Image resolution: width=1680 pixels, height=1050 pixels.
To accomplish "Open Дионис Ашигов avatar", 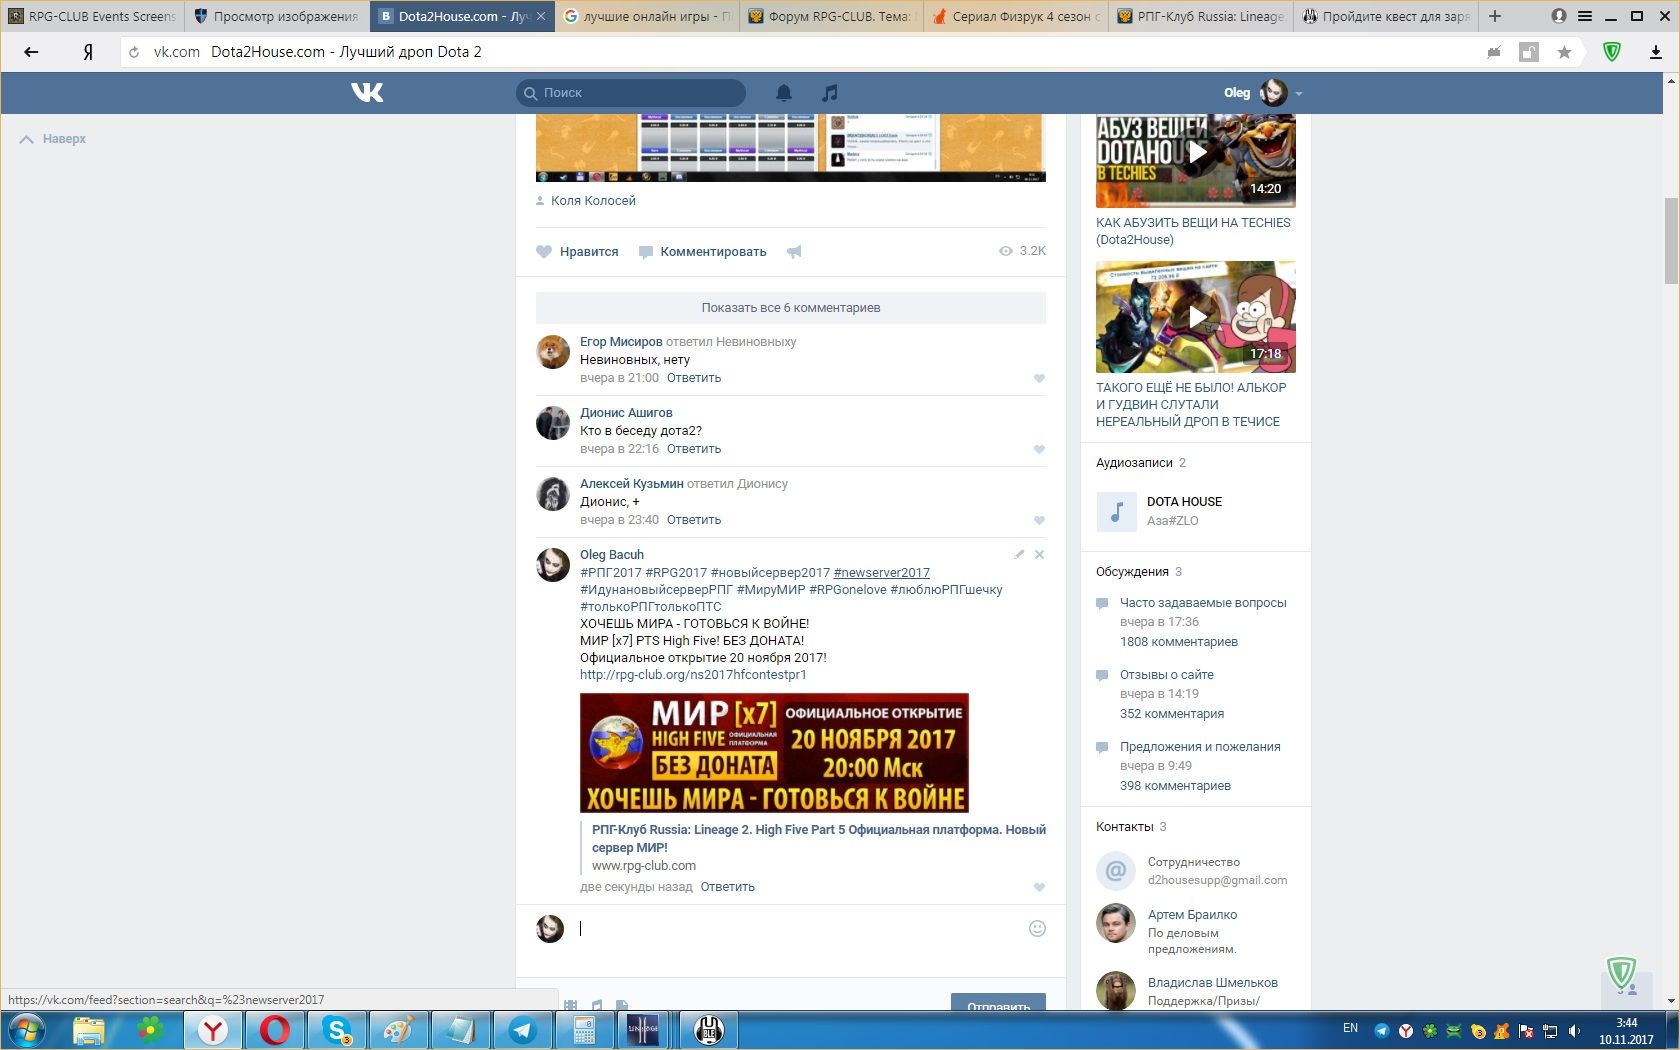I will coord(553,423).
